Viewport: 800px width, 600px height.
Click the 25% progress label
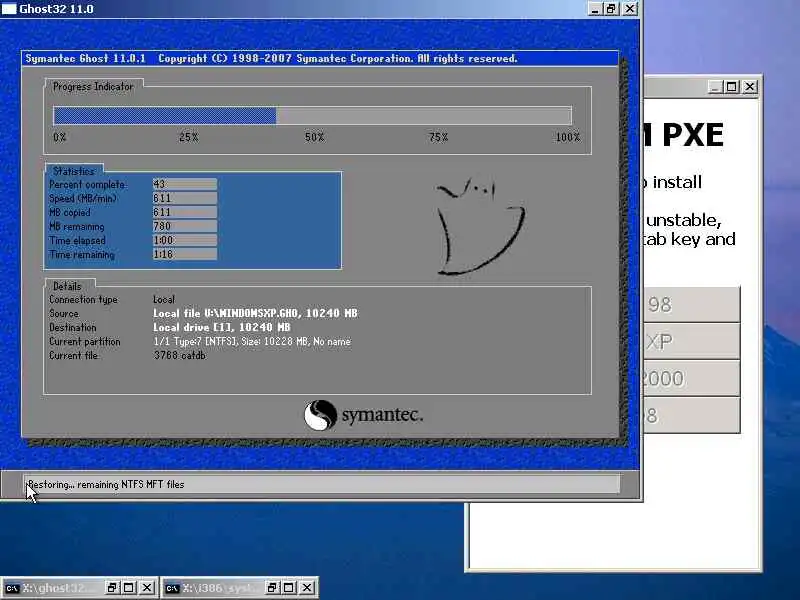[x=188, y=137]
